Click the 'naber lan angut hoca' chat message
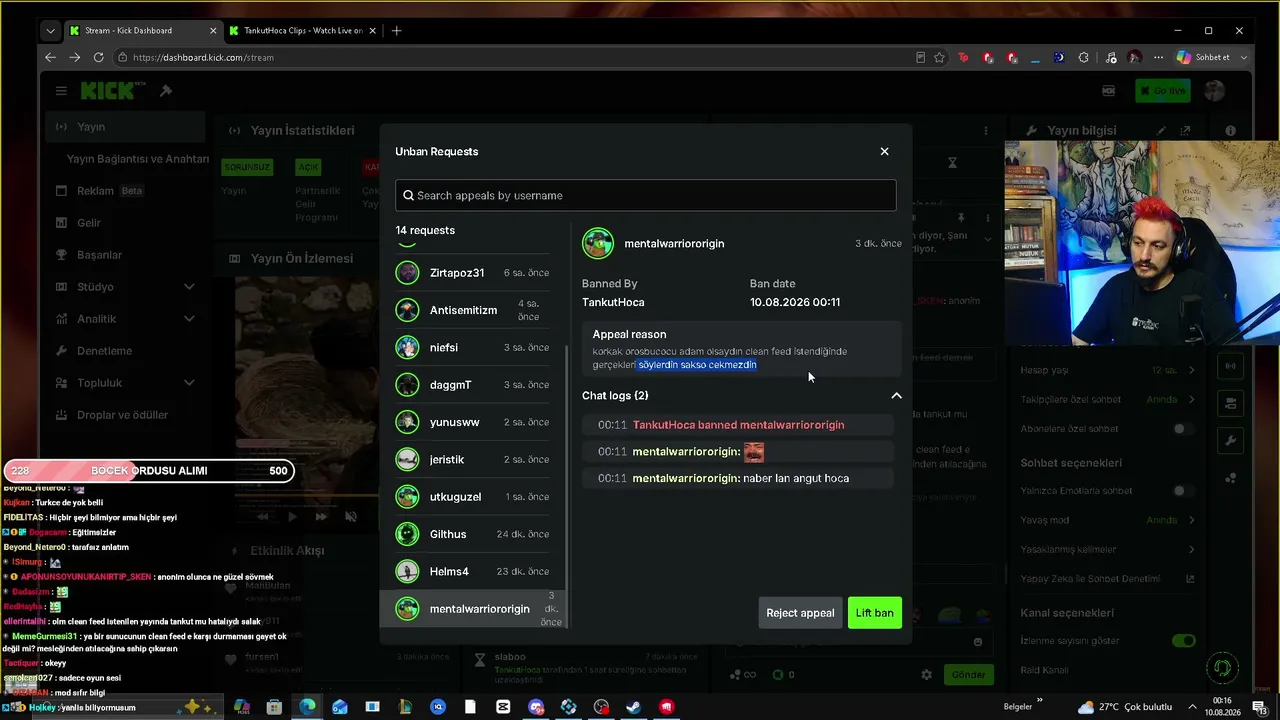This screenshot has height=720, width=1280. click(x=796, y=478)
